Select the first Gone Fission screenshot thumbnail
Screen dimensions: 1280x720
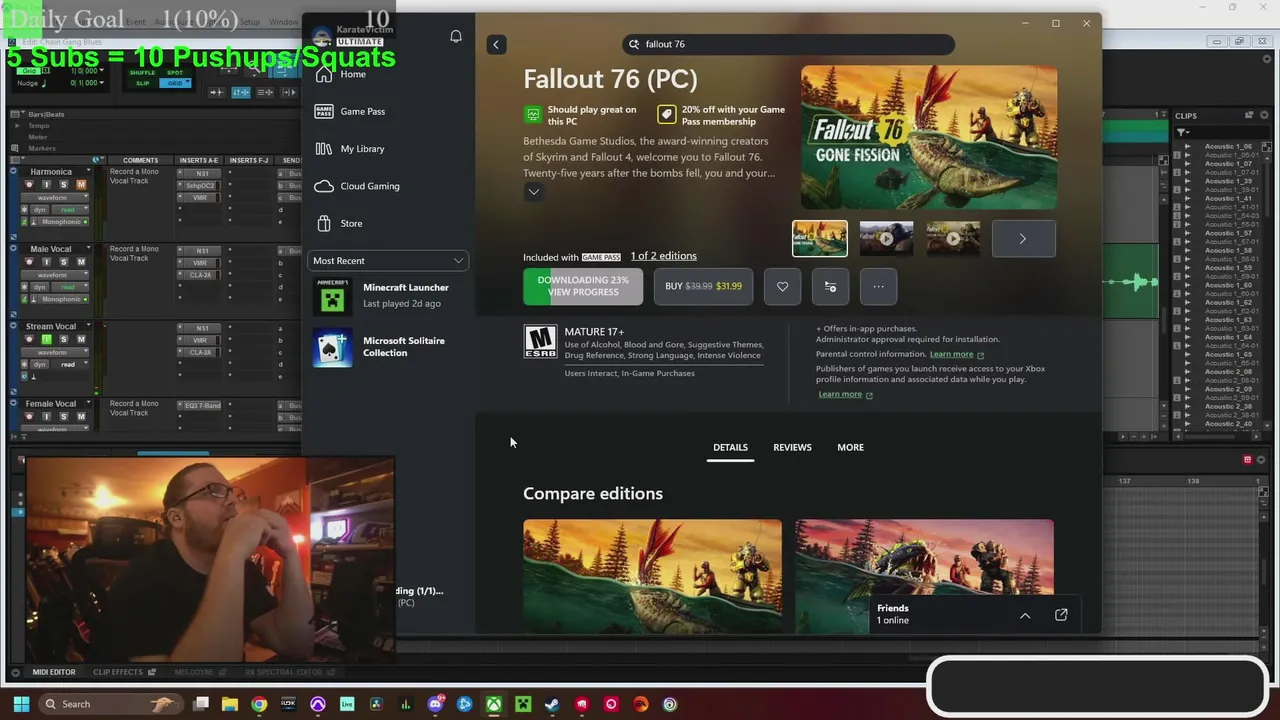coord(820,239)
